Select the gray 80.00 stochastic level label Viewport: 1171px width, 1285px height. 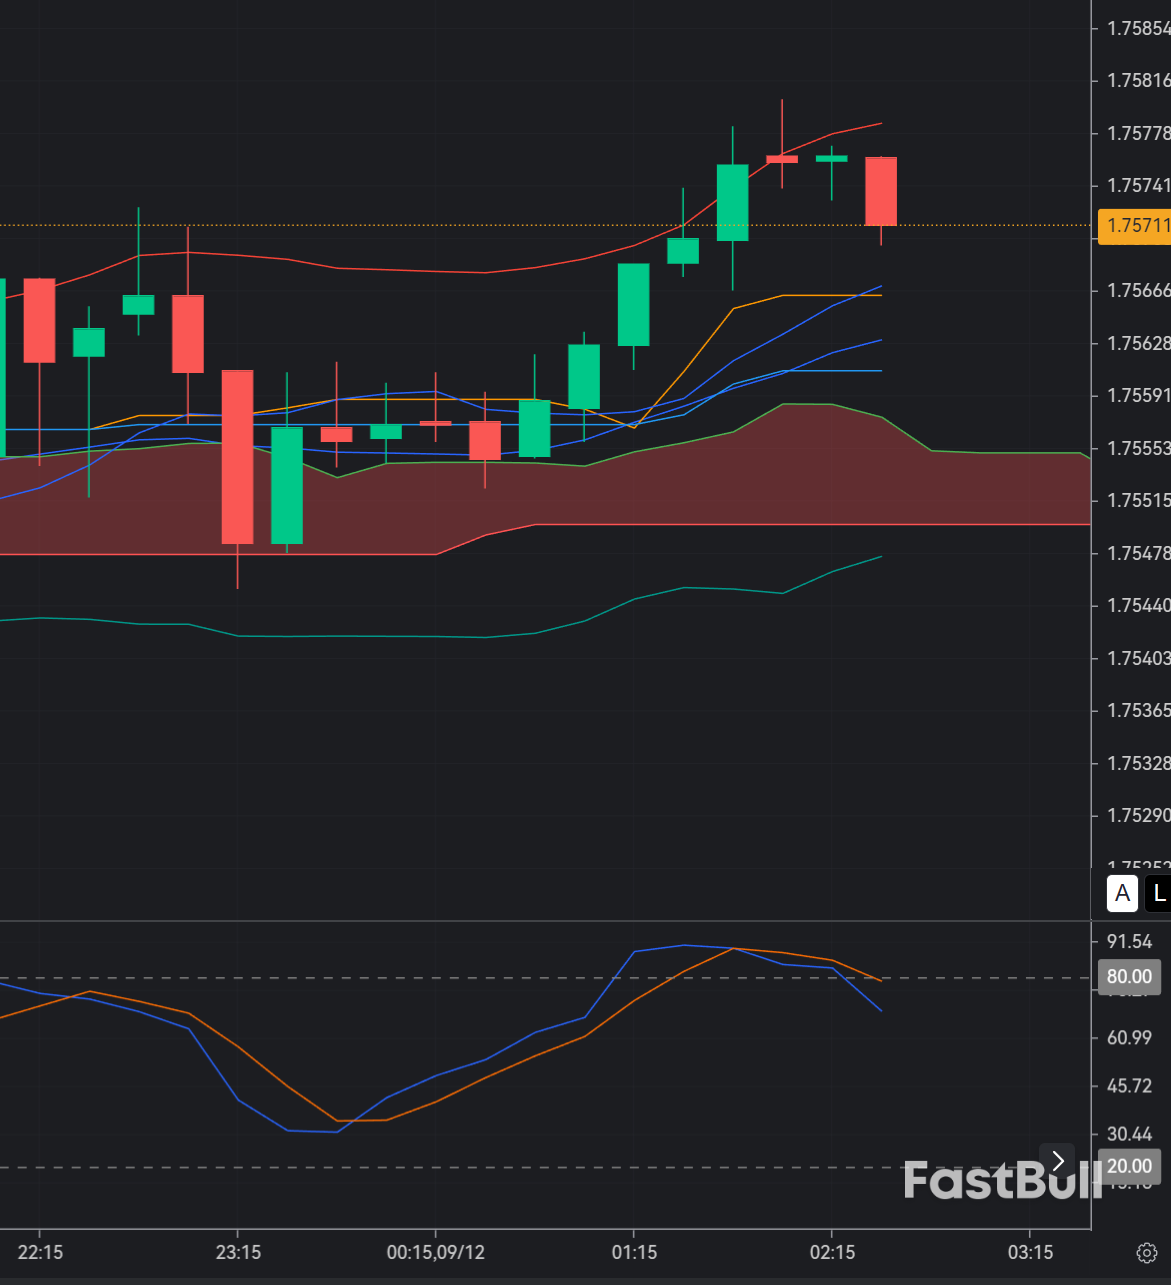pos(1129,976)
